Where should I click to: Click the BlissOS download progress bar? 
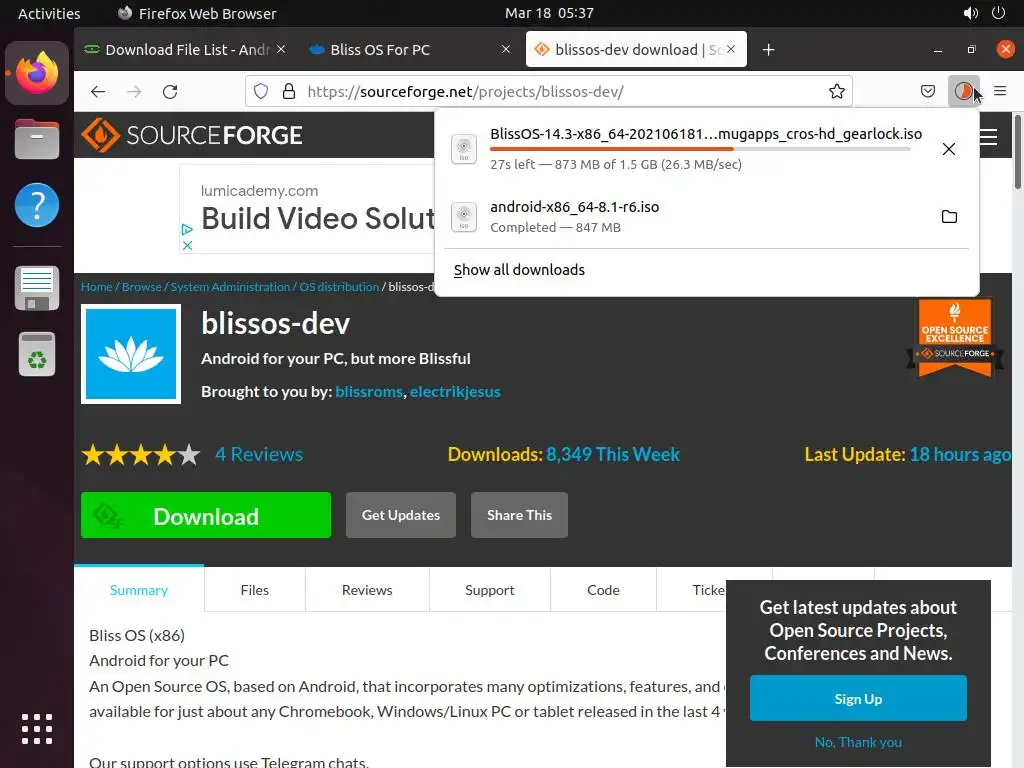click(x=700, y=150)
